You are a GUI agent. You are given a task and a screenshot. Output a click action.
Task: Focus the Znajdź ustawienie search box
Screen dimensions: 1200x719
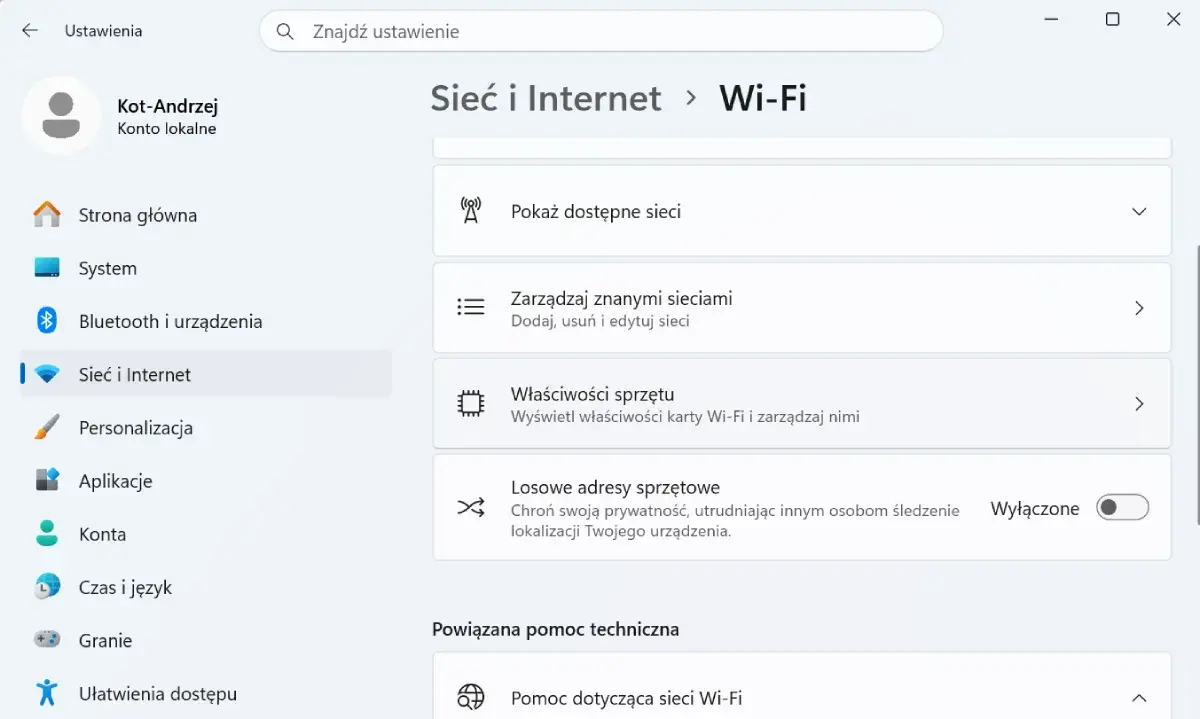(601, 32)
